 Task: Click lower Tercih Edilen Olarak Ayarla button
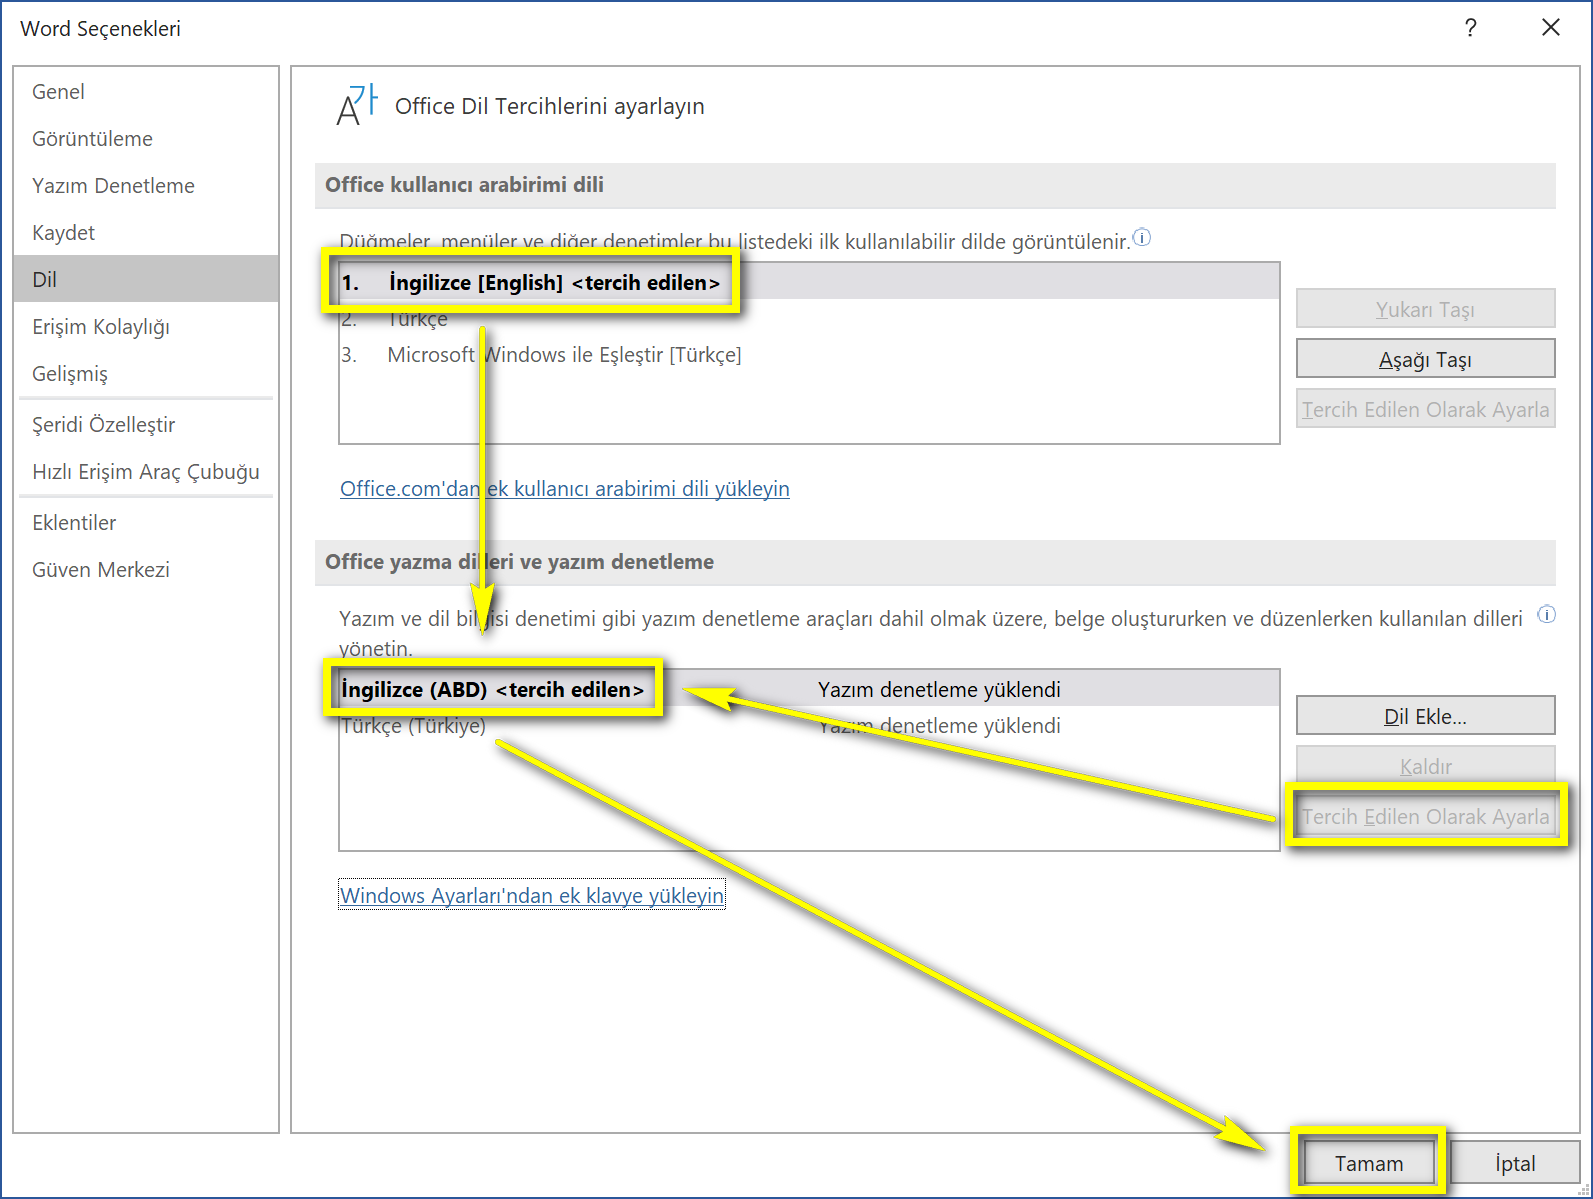pos(1425,816)
